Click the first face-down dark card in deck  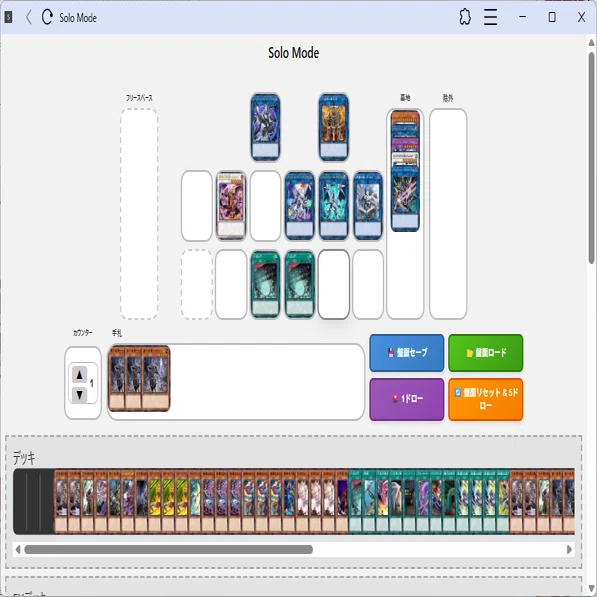[20, 501]
